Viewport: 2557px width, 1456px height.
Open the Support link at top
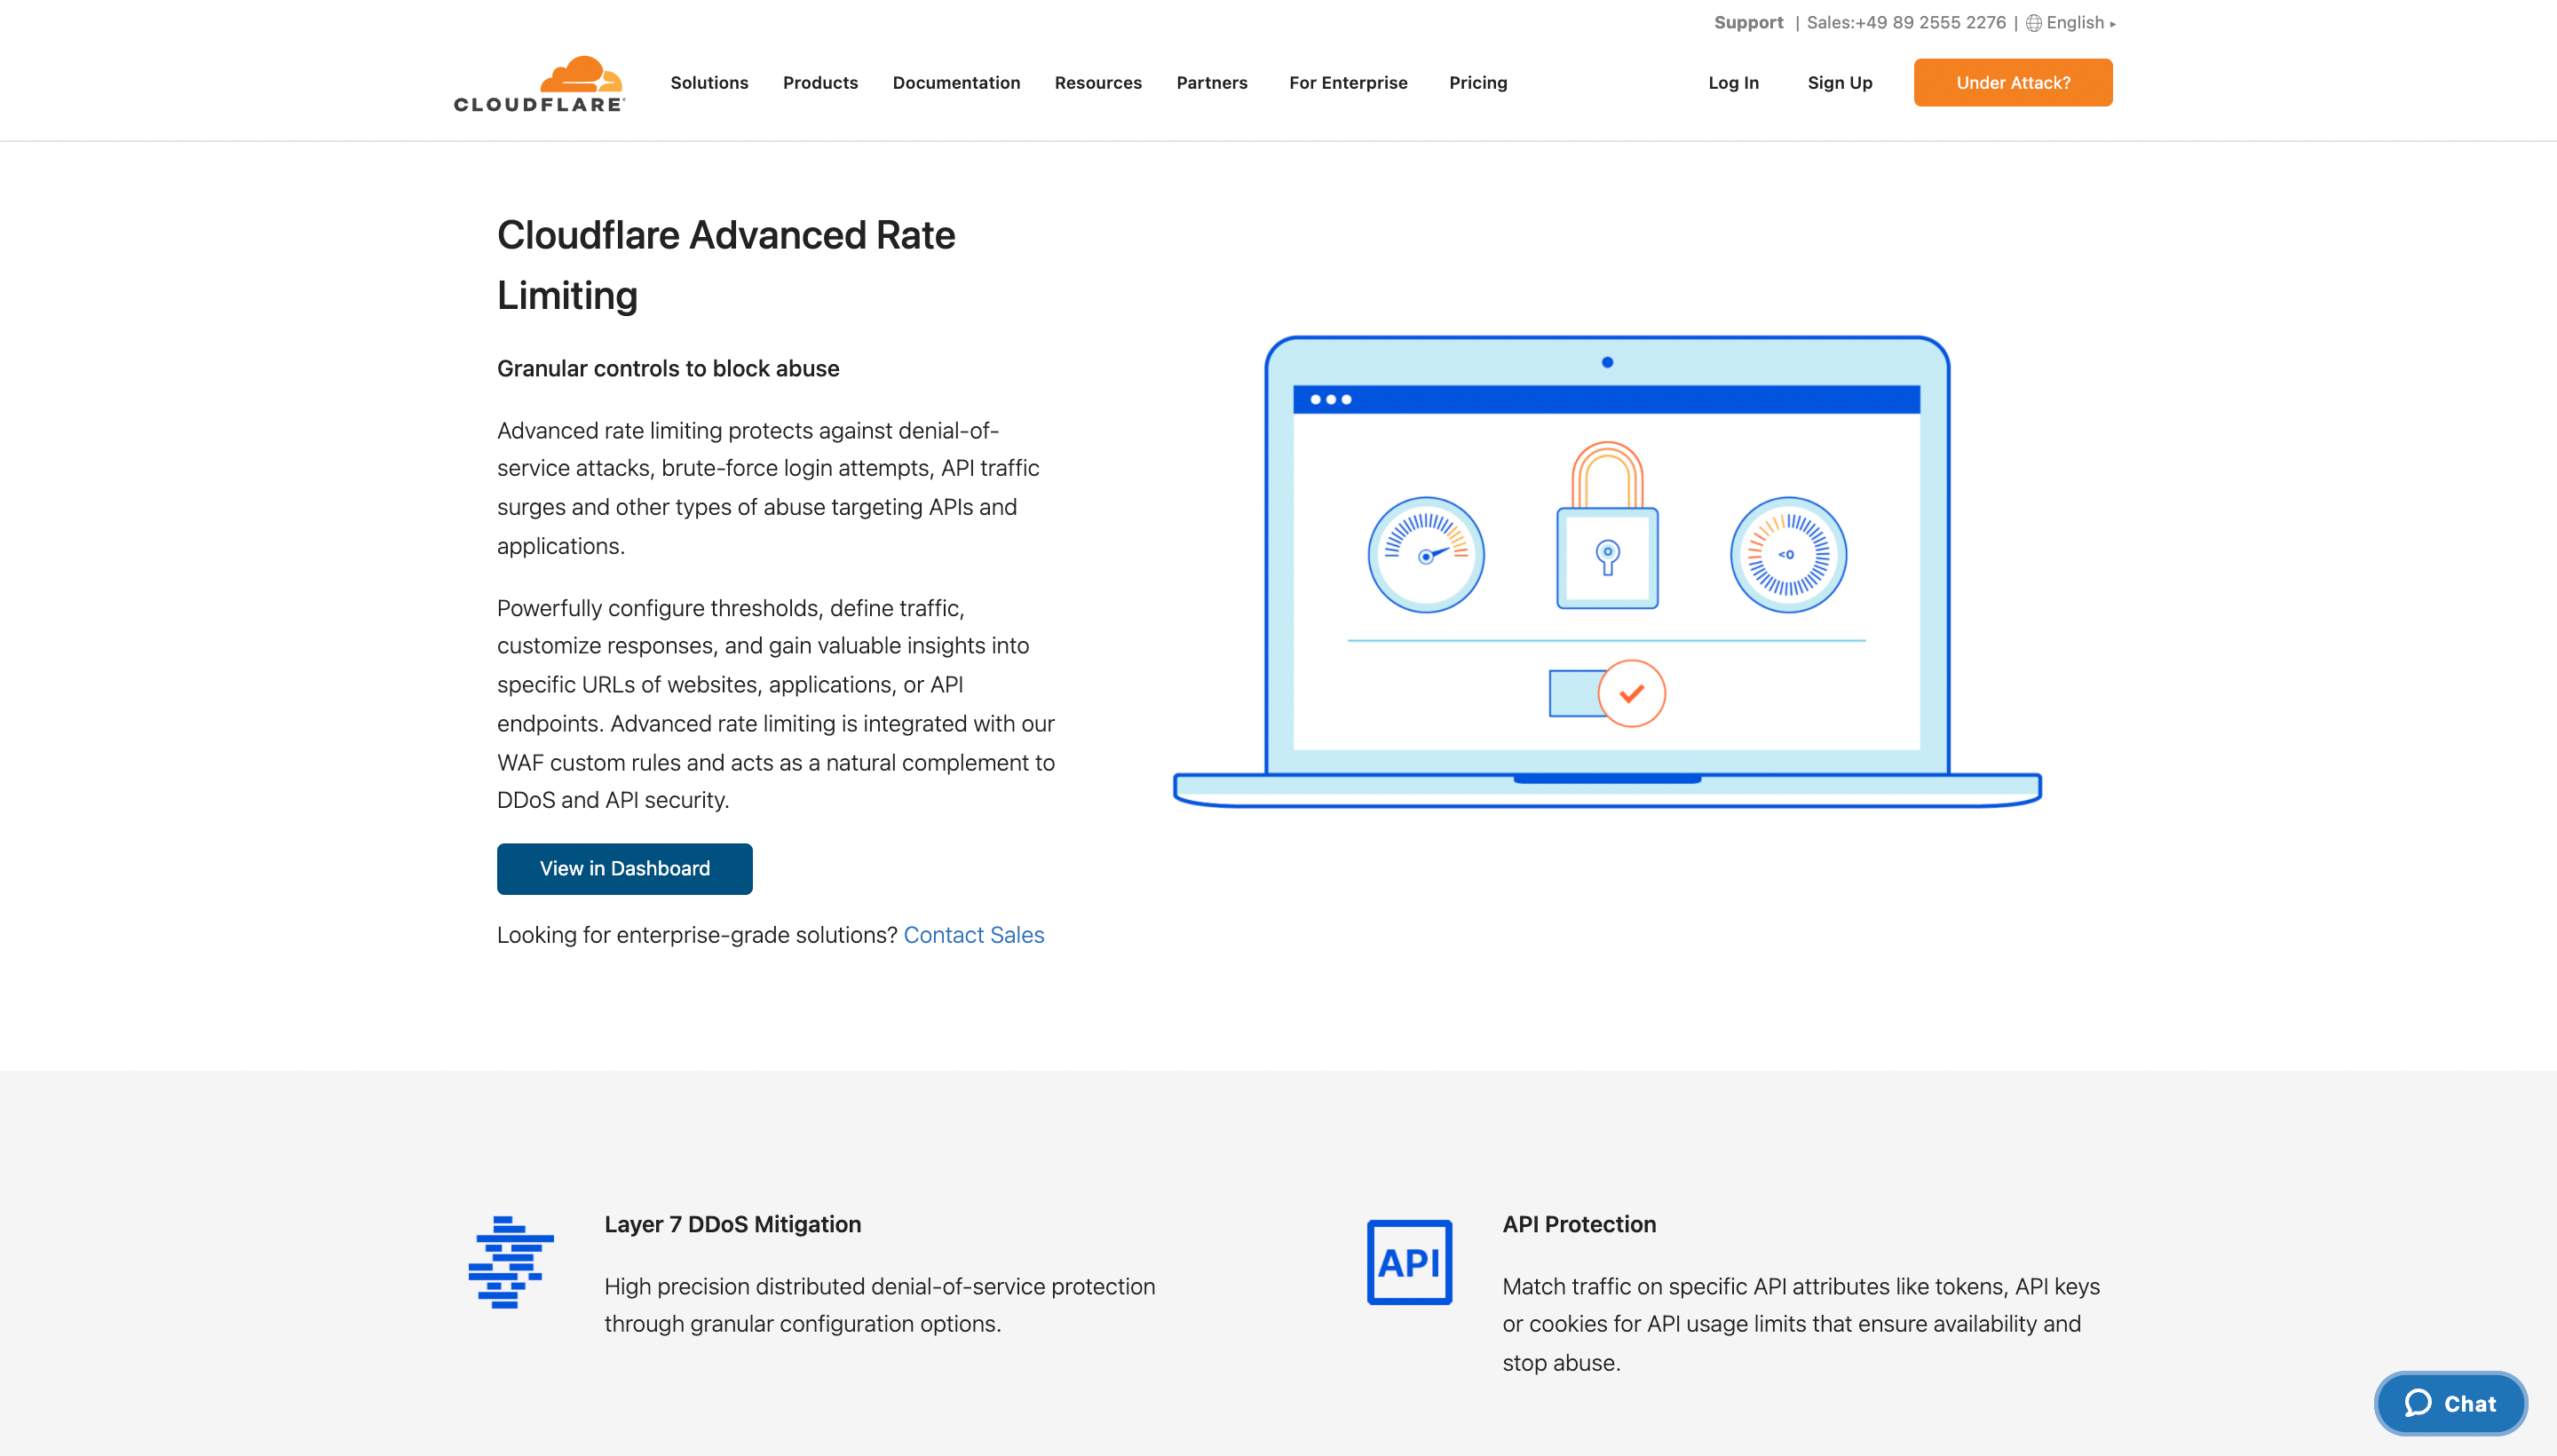[x=1747, y=23]
